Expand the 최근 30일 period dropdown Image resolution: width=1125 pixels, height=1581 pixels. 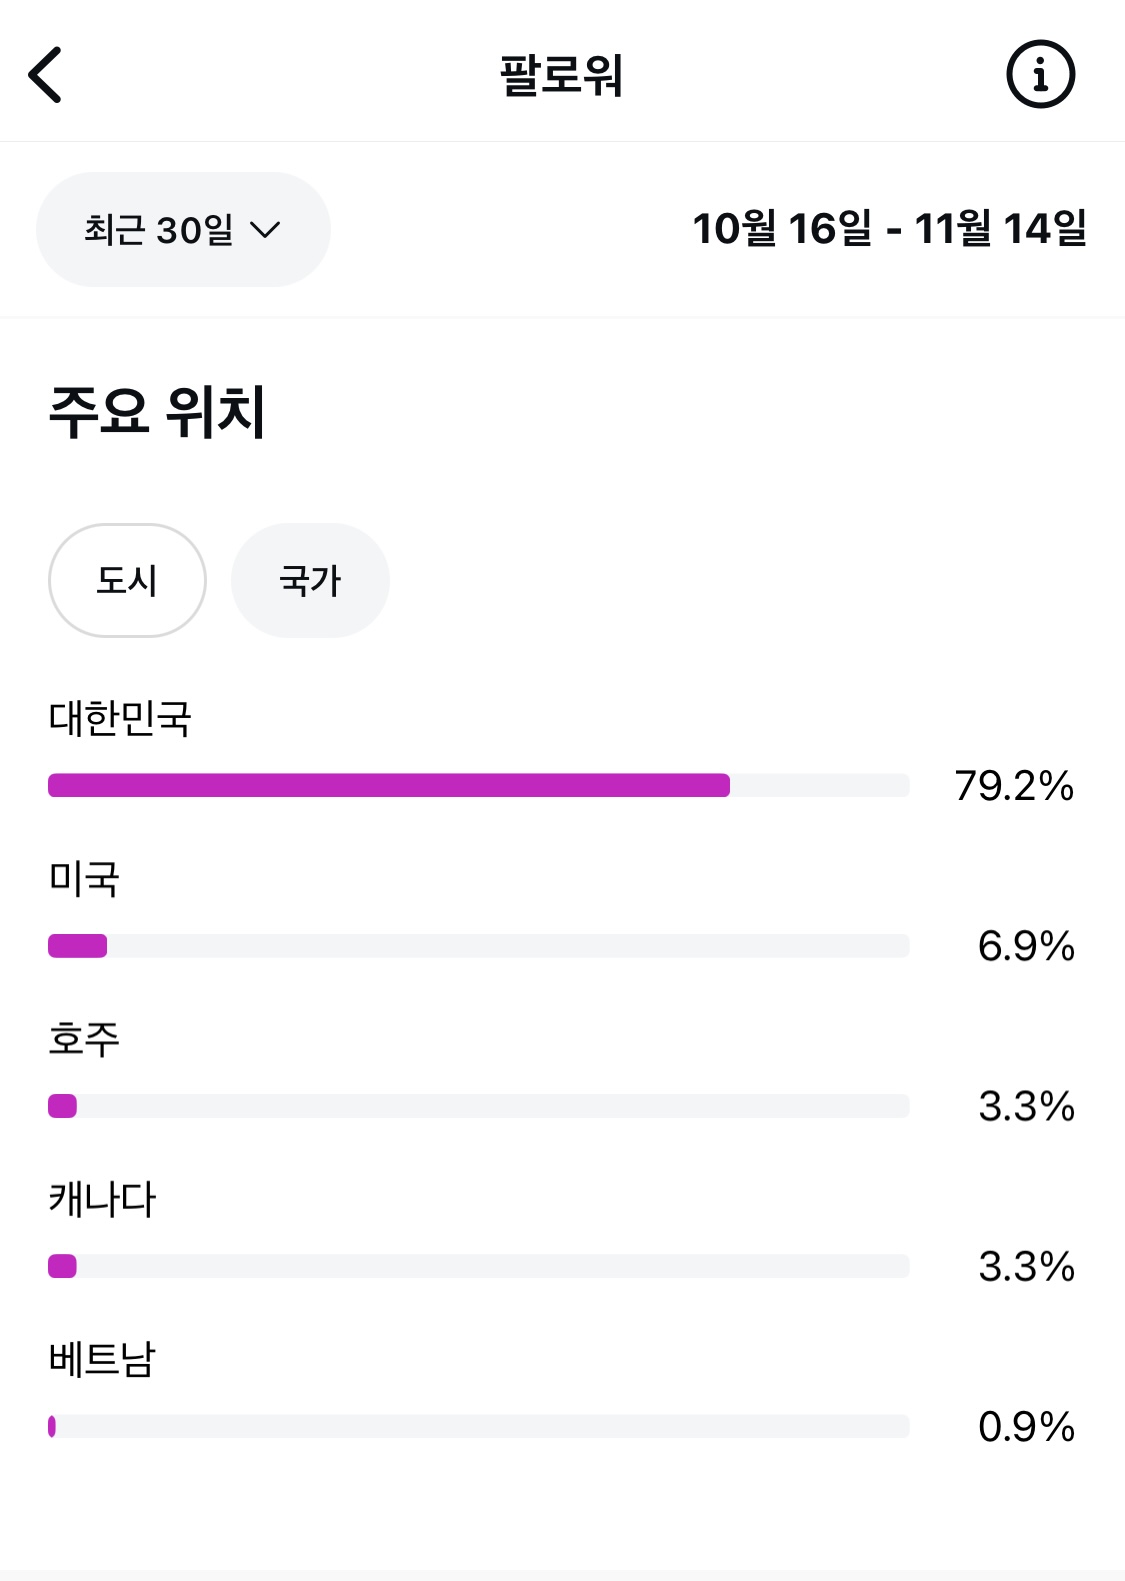[x=183, y=230]
